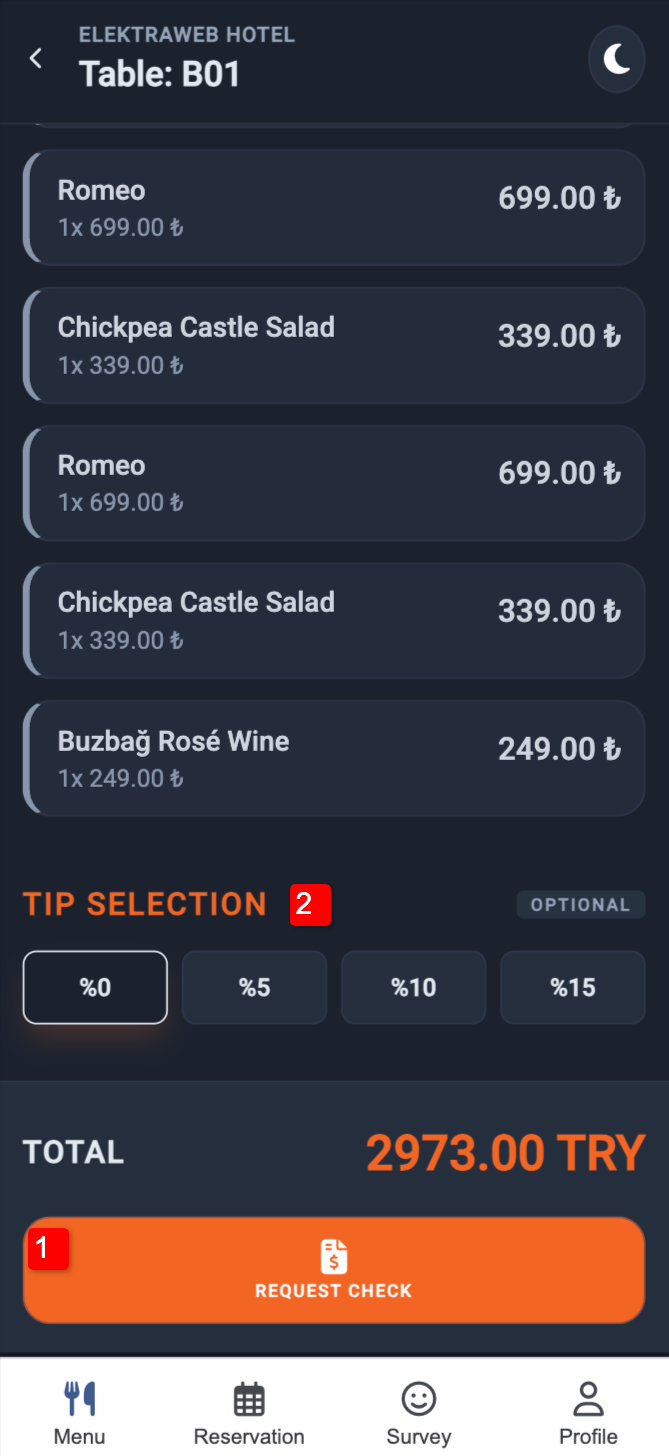Open the Reservation calendar icon
The image size is (669, 1456).
[x=249, y=1399]
